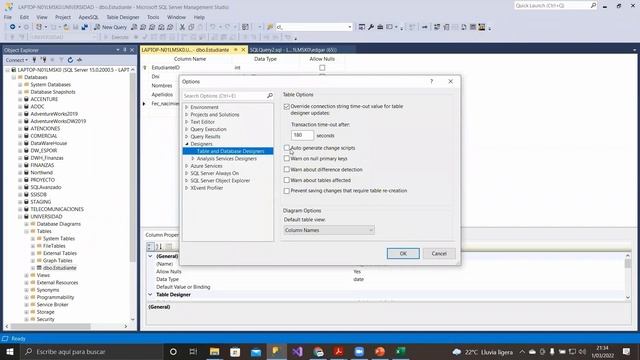
Task: Expand Projects and Solutions options node
Action: 187,115
